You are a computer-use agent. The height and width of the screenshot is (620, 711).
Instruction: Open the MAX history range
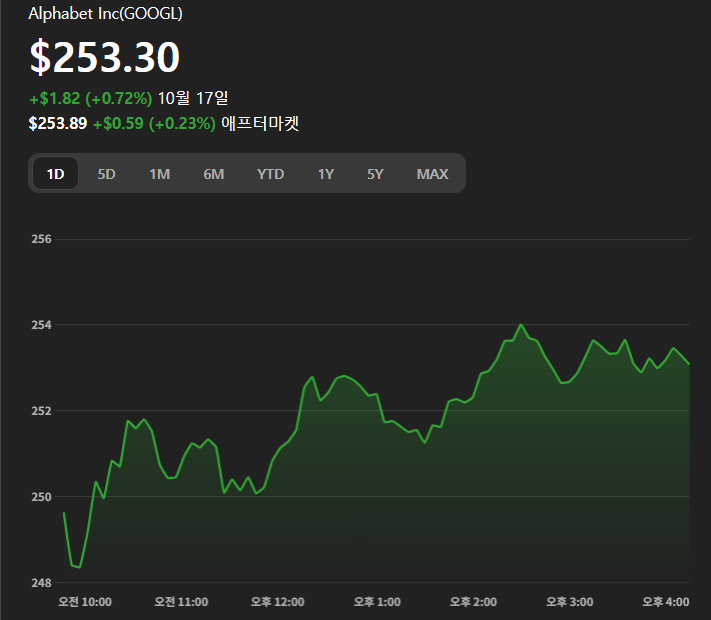click(x=432, y=174)
